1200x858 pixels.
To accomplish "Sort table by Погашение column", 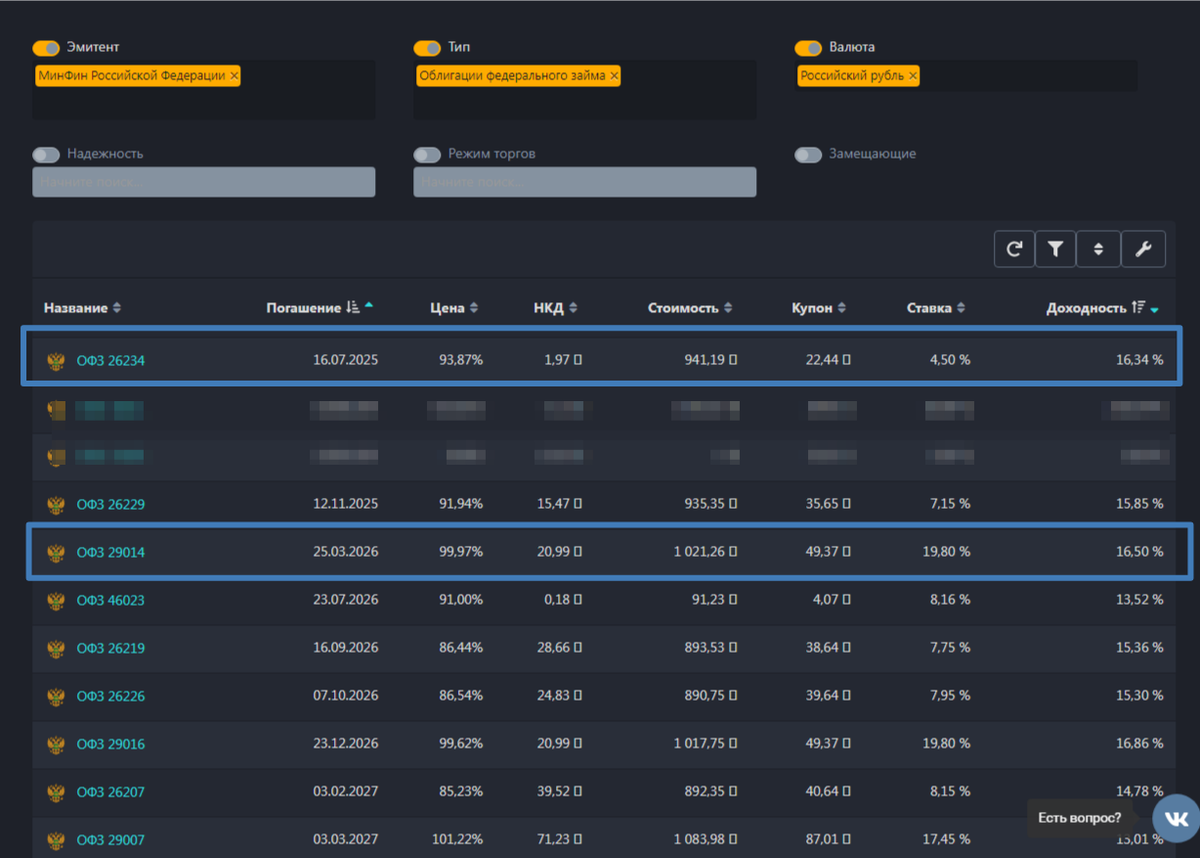I will [x=319, y=308].
